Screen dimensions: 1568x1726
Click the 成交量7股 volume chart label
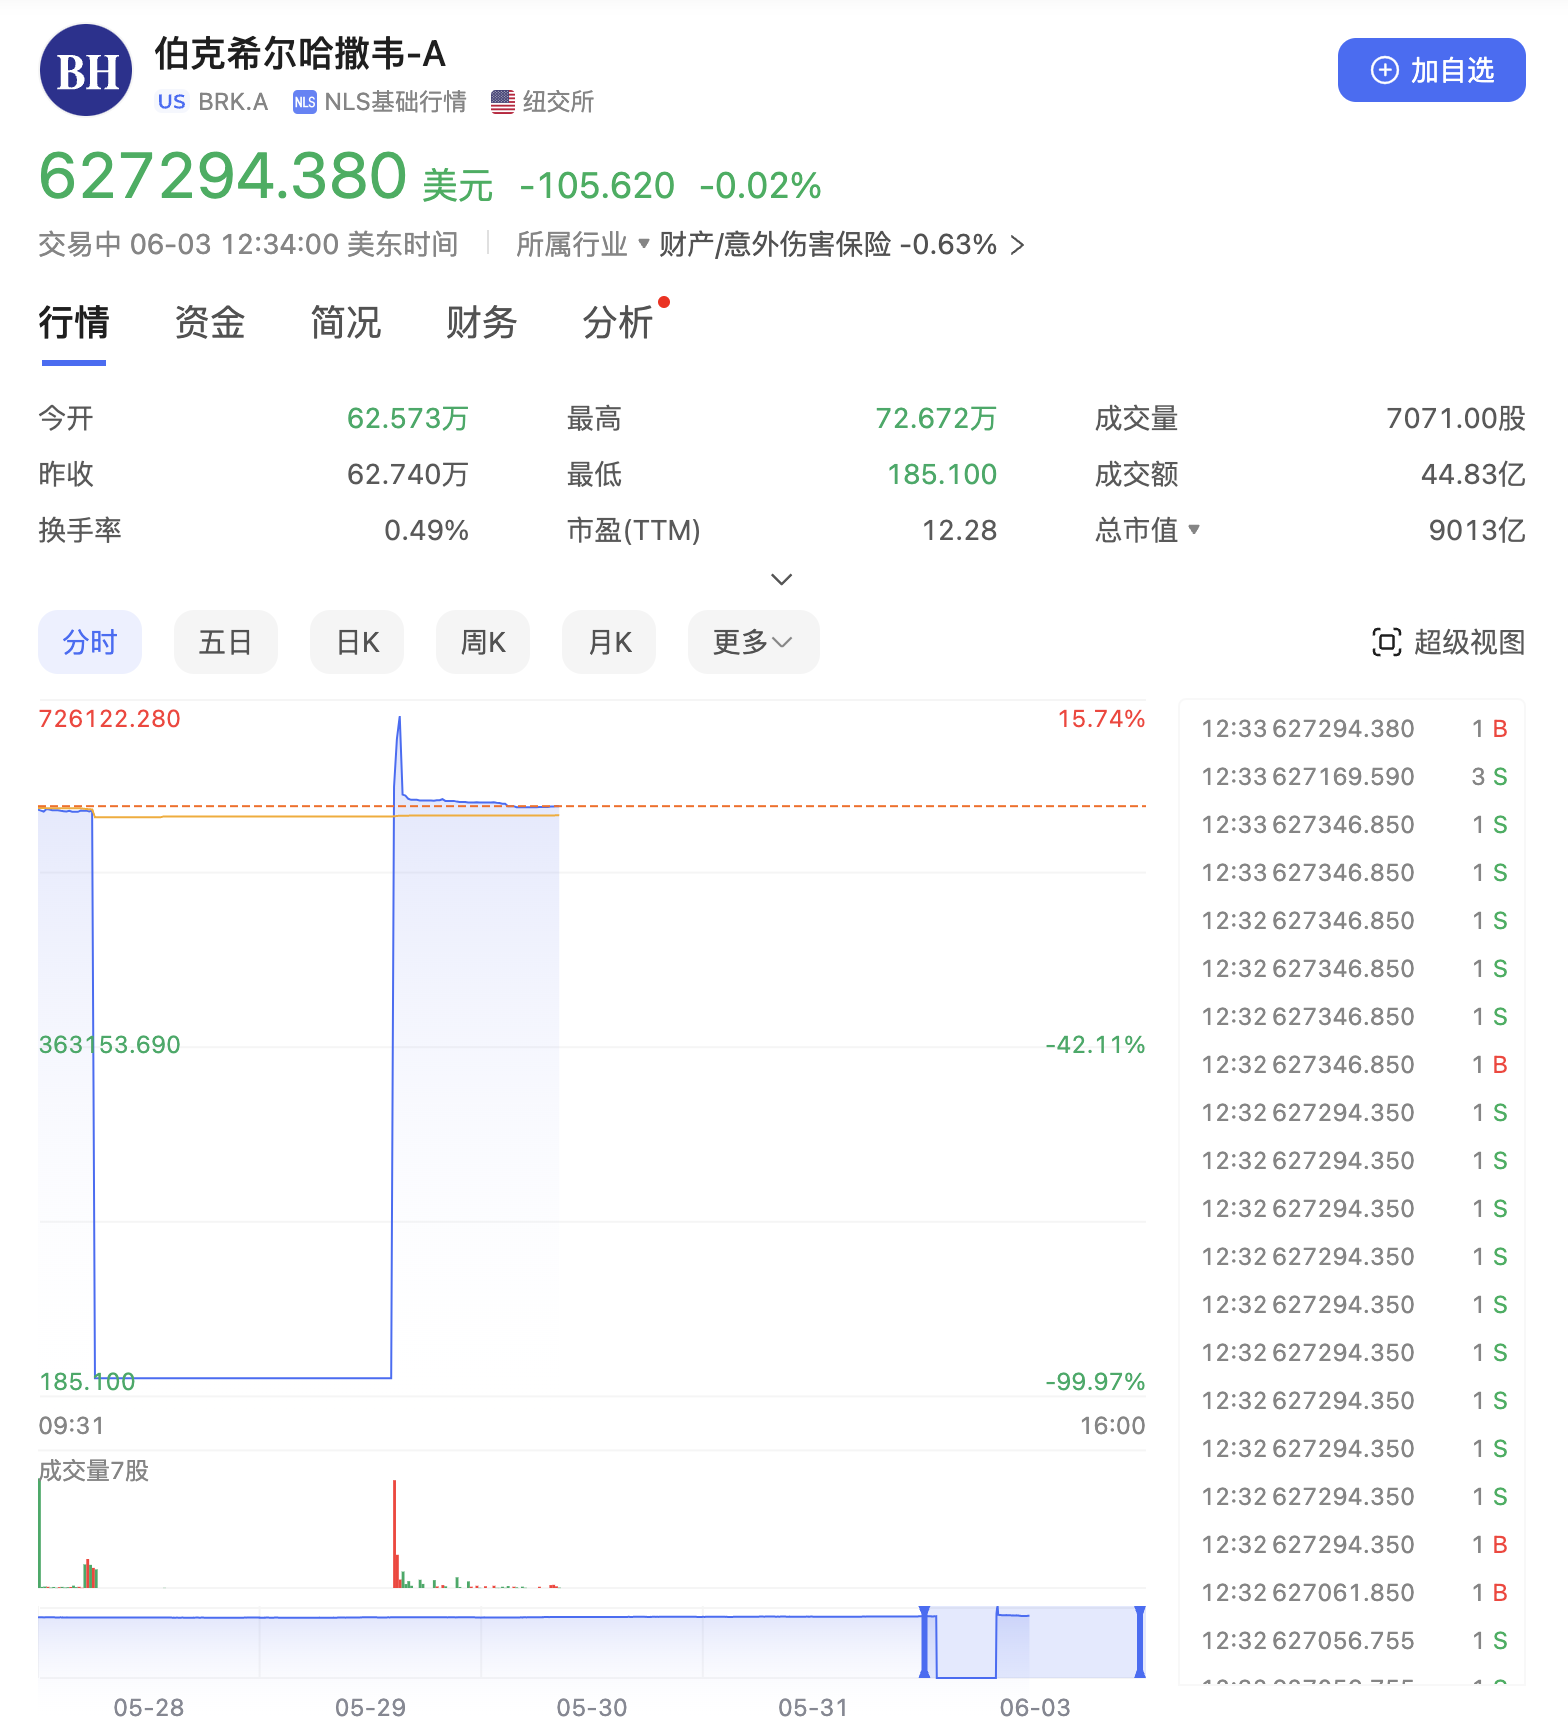(x=94, y=1471)
